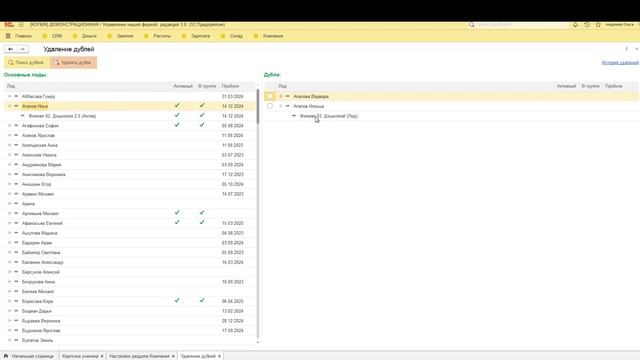Open the Компания section
Image resolution: width=640 pixels, height=360 pixels.
point(273,36)
